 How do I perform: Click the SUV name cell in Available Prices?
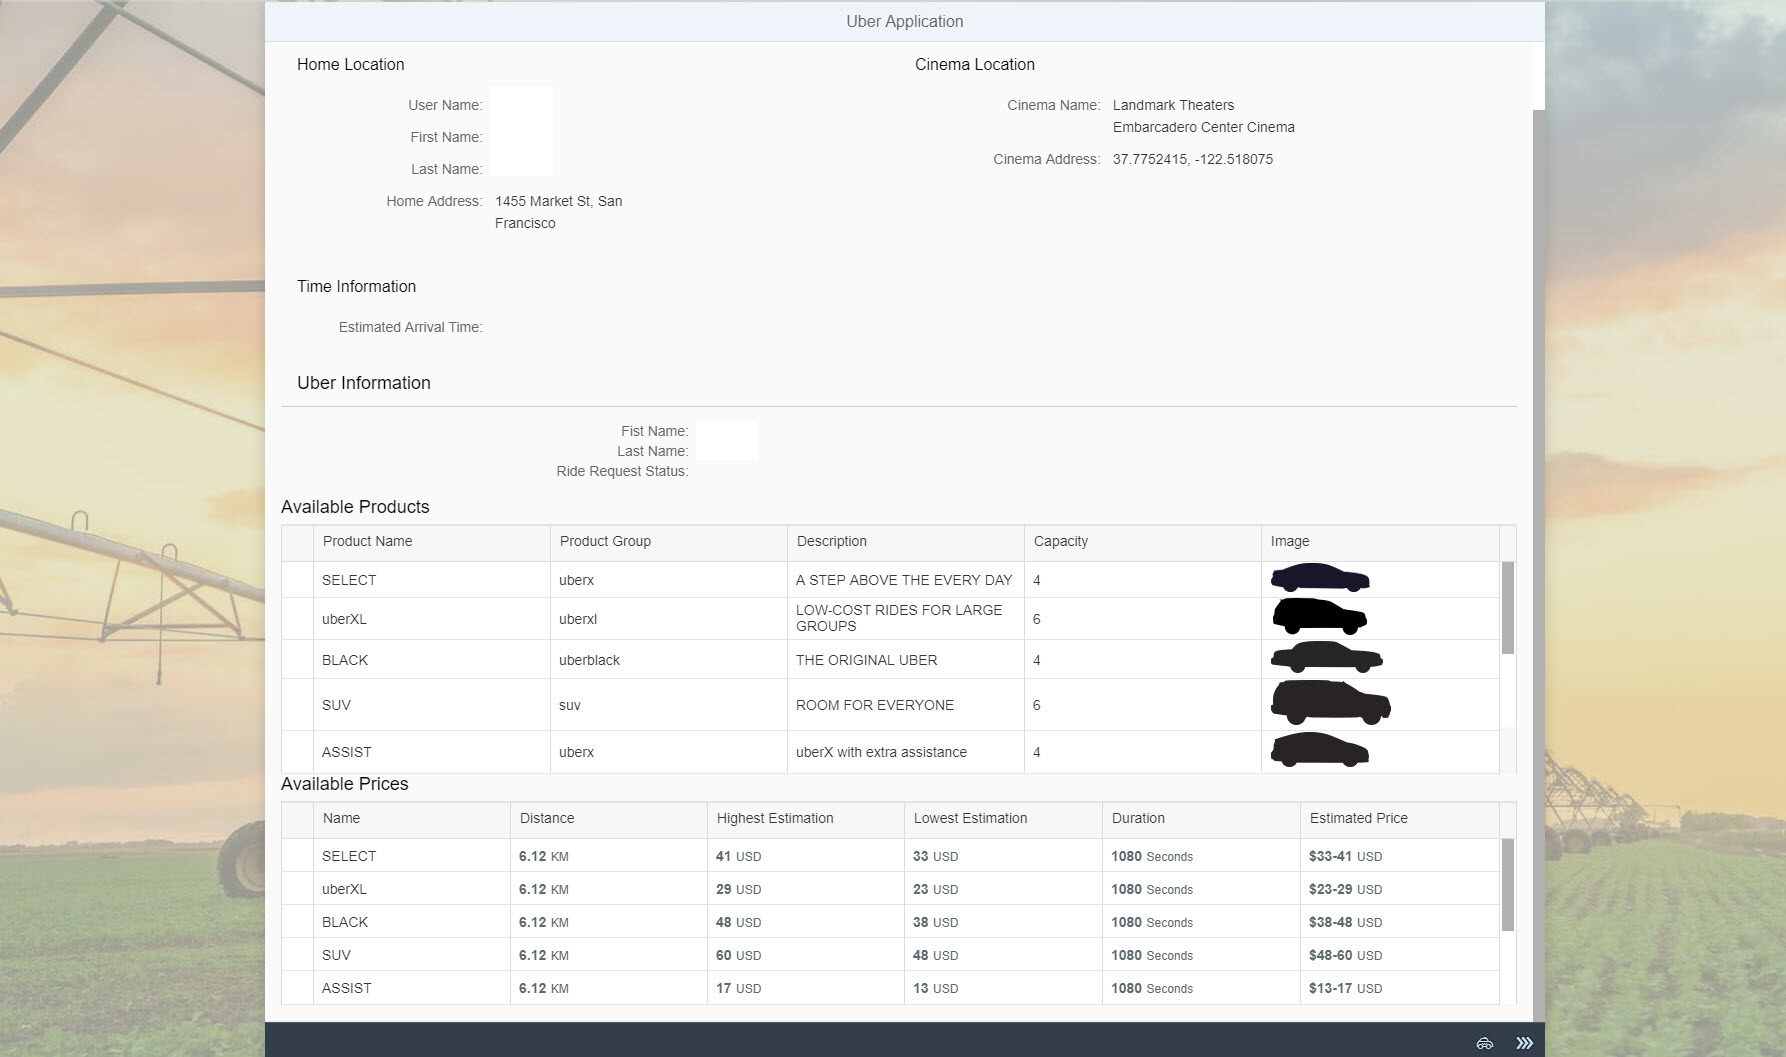point(336,955)
